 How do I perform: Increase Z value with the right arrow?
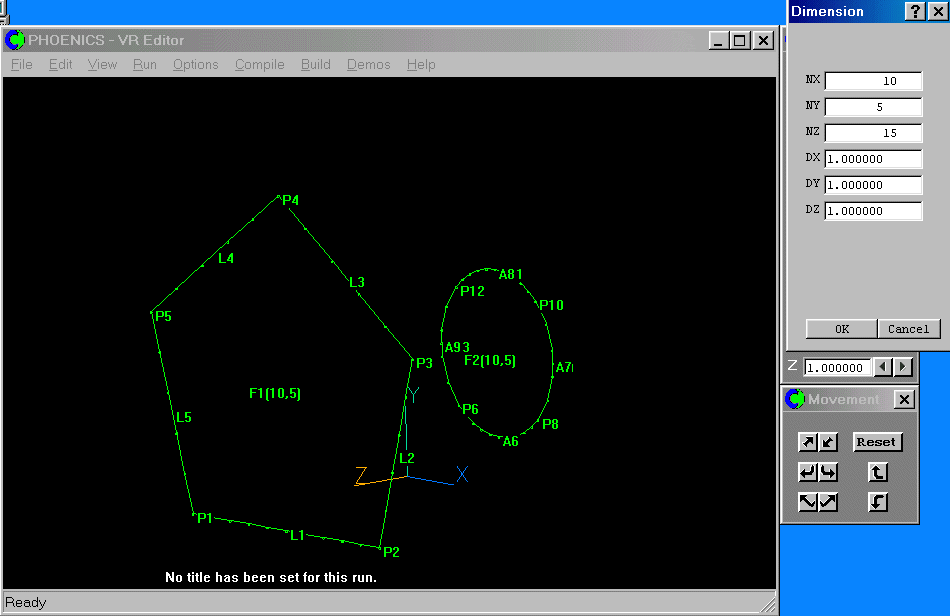point(903,367)
